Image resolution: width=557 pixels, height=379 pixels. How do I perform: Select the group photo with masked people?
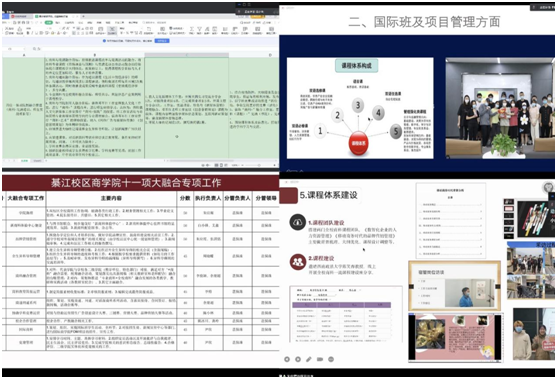500,108
